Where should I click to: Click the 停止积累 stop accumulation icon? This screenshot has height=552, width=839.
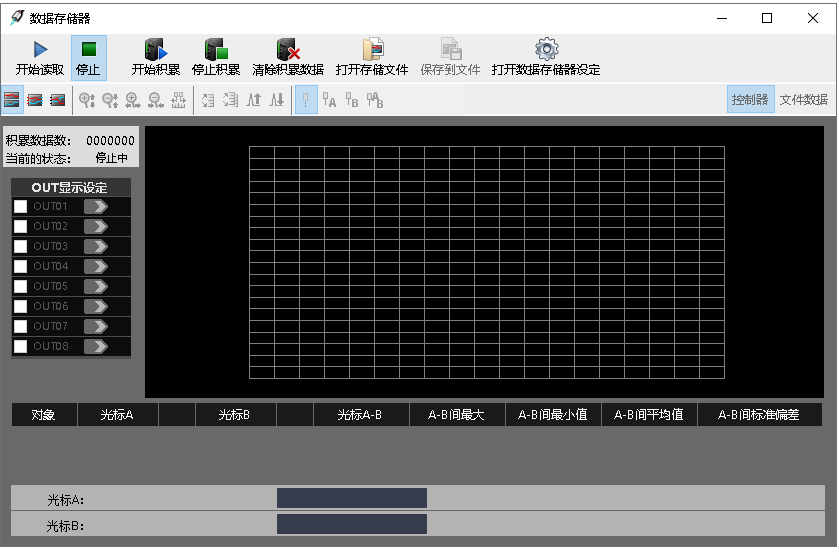tap(215, 50)
